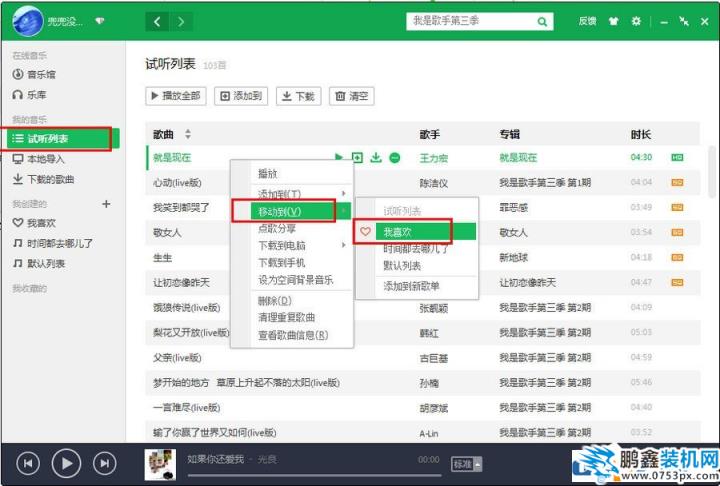Image resolution: width=720 pixels, height=486 pixels.
Task: Select 试听列表 in sidebar
Action: click(61, 139)
